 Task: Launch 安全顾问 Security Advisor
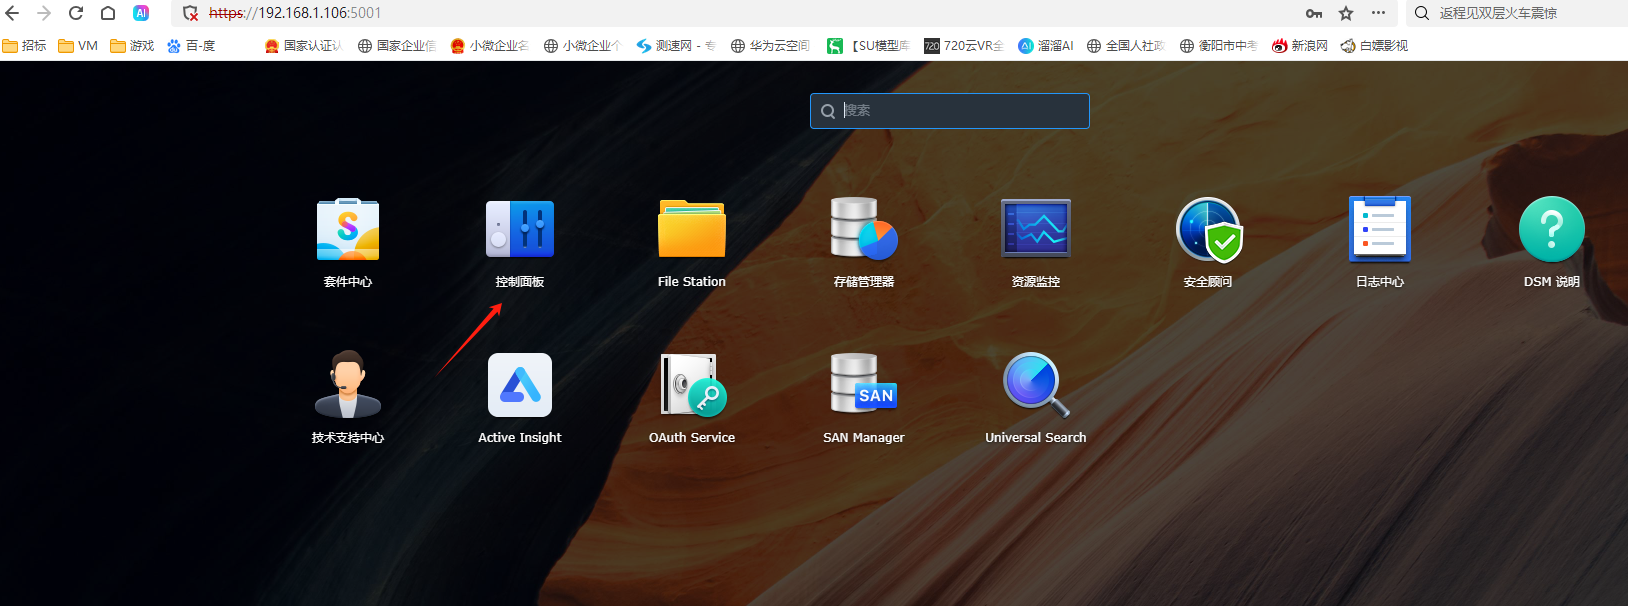tap(1208, 230)
